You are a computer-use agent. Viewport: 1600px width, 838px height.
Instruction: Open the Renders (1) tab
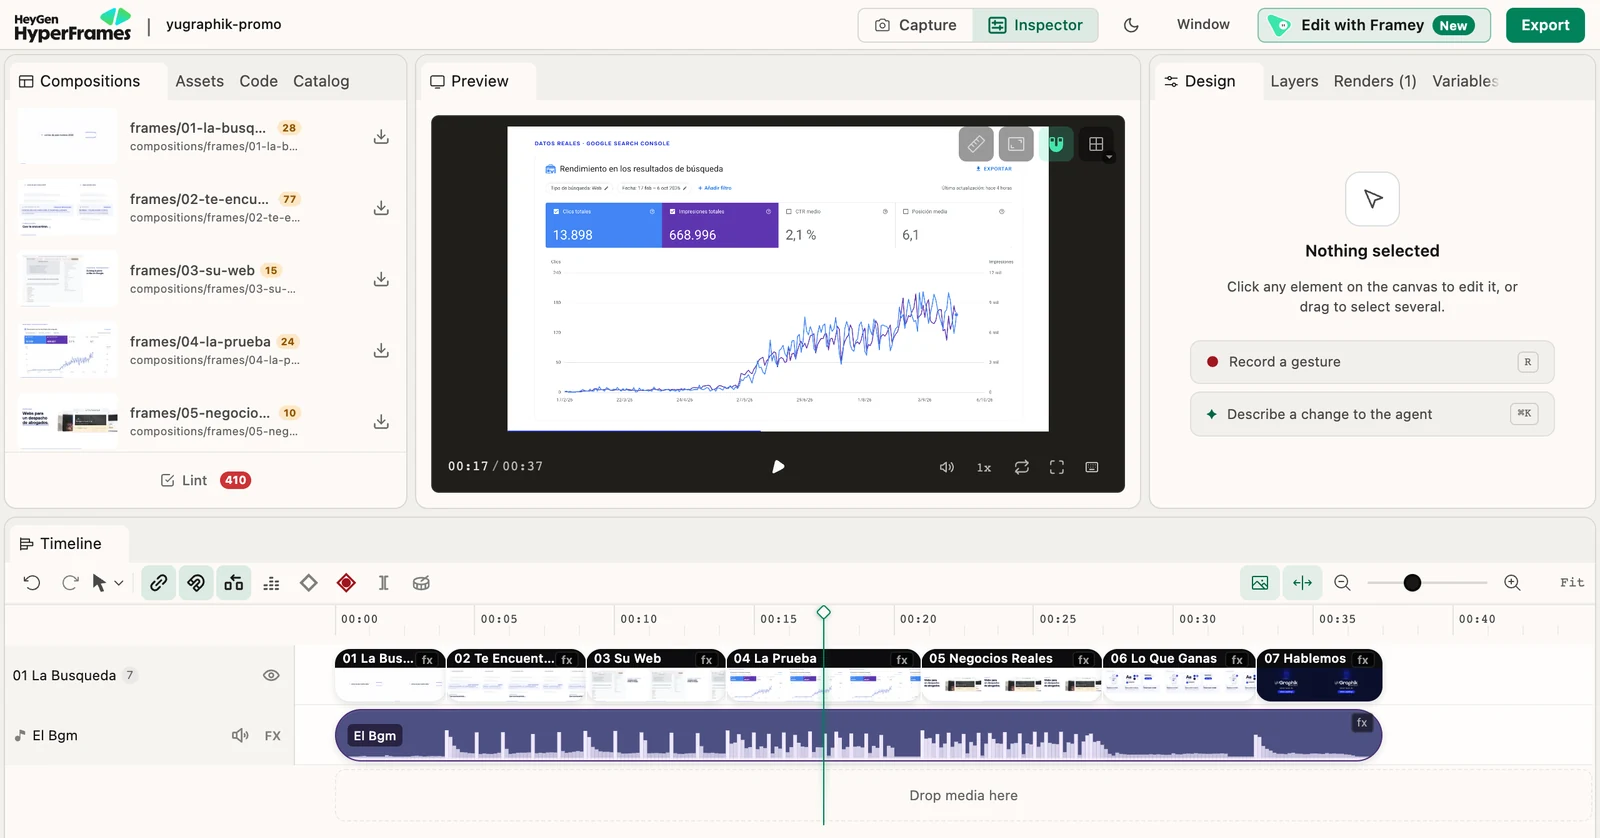point(1375,81)
